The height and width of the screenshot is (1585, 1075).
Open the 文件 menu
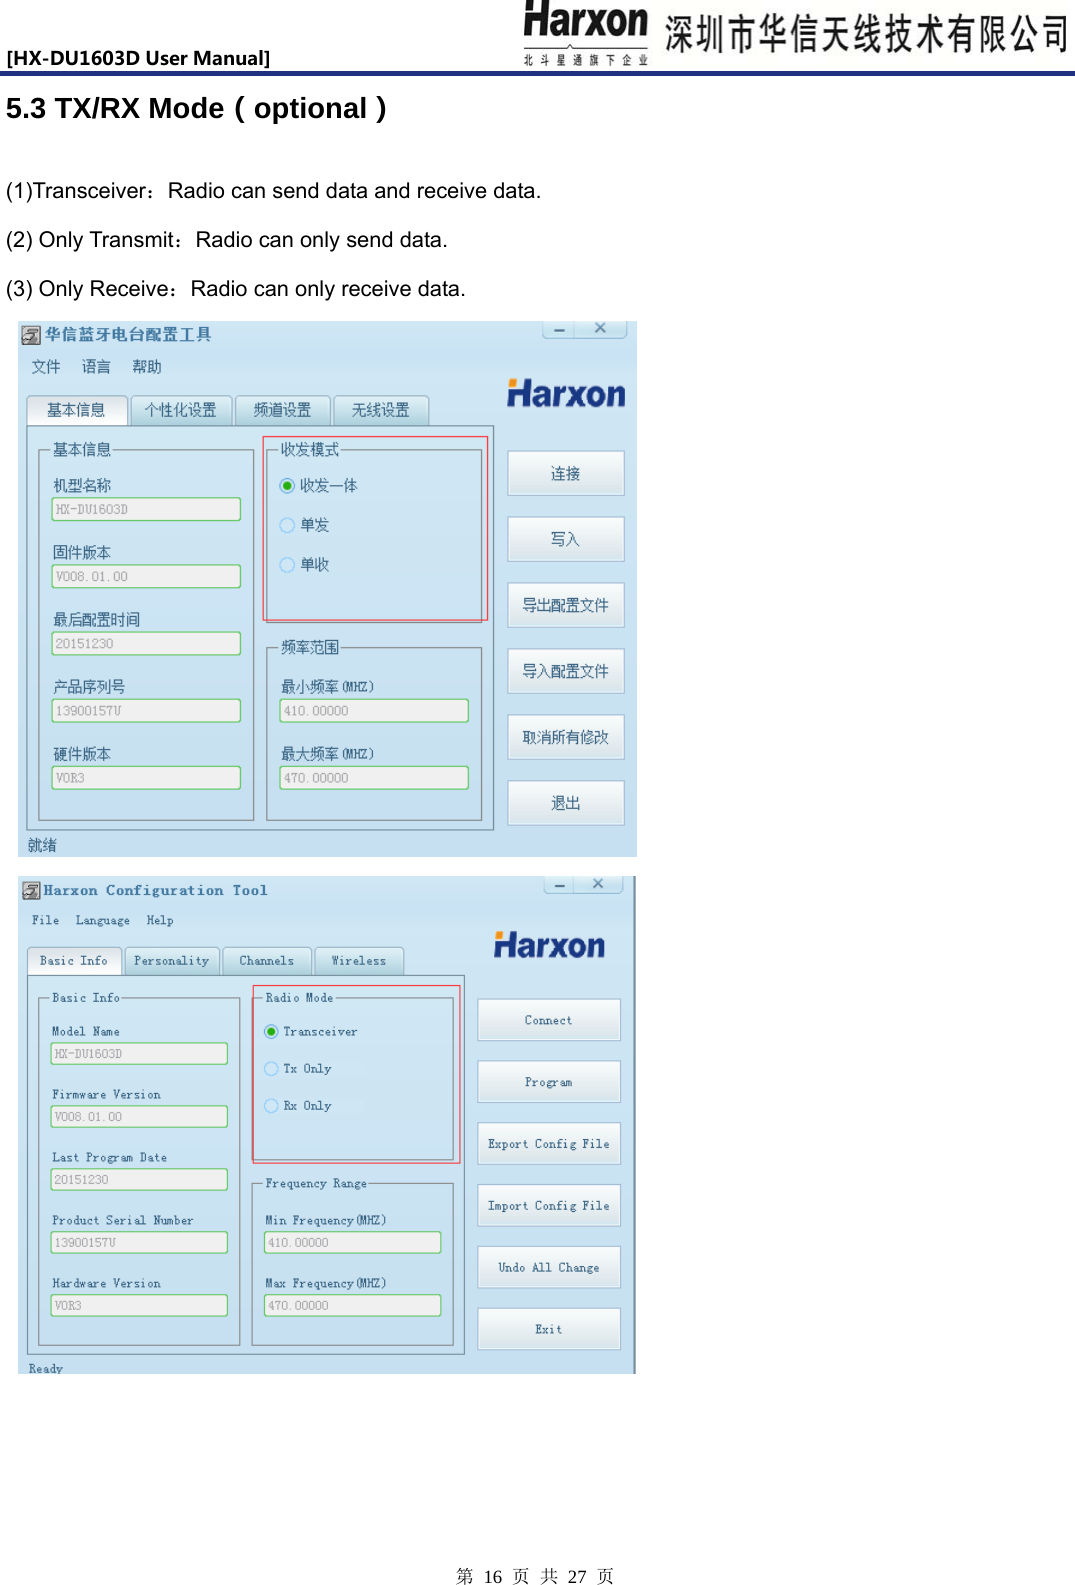(x=46, y=367)
